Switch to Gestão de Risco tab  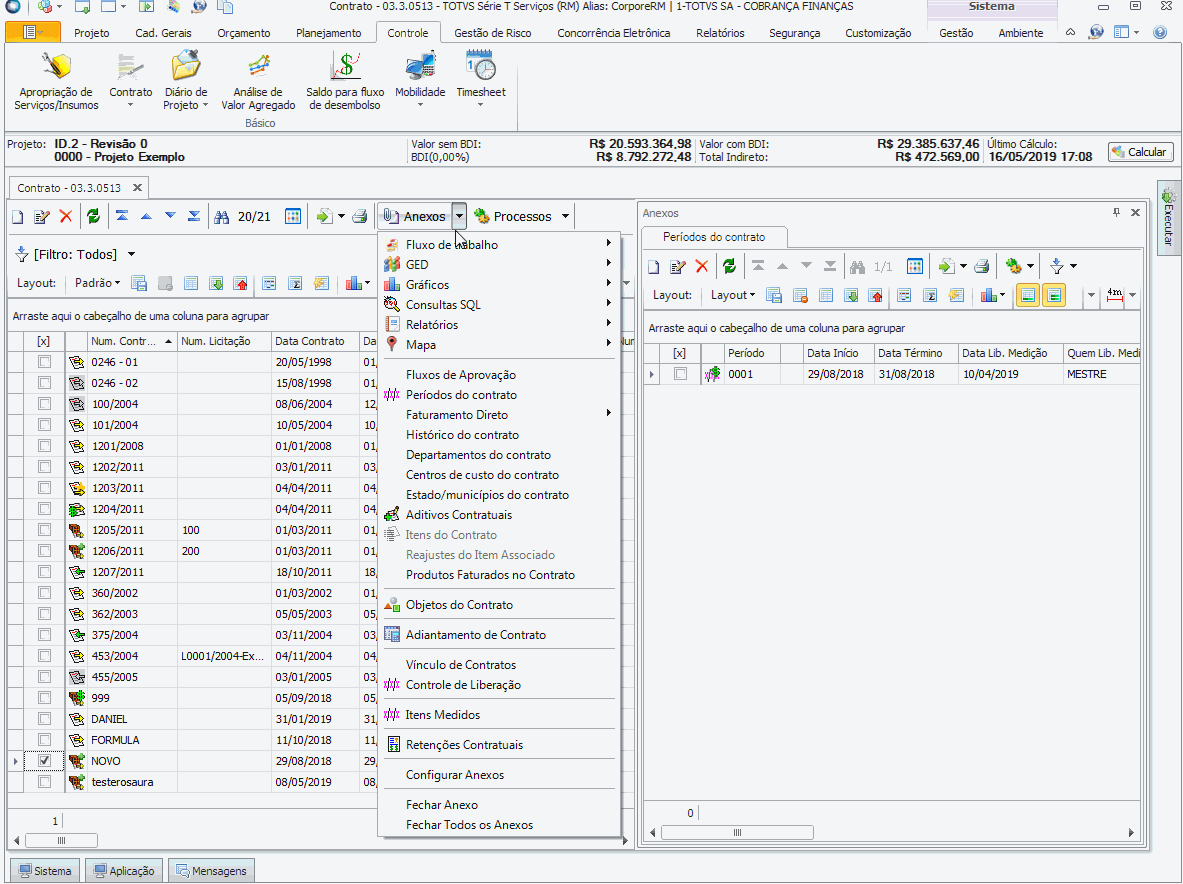[493, 33]
